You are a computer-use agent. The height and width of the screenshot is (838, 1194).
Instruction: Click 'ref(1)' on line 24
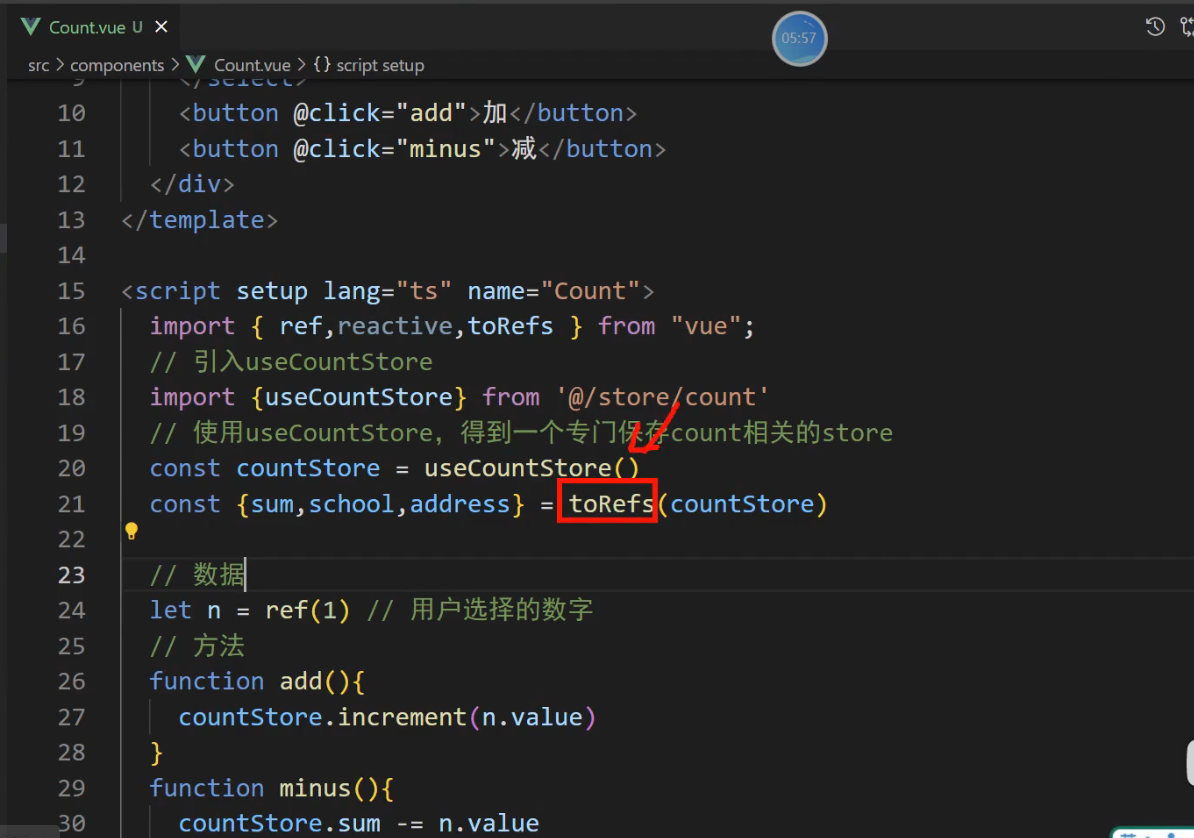point(308,610)
